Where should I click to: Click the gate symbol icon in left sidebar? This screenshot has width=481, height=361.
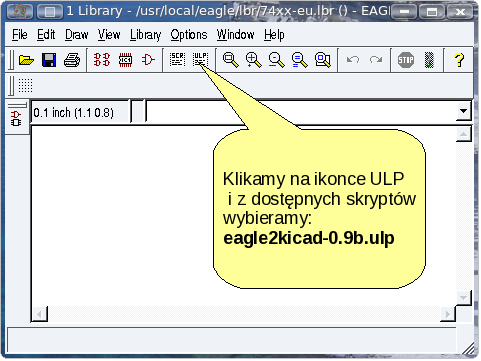click(16, 118)
